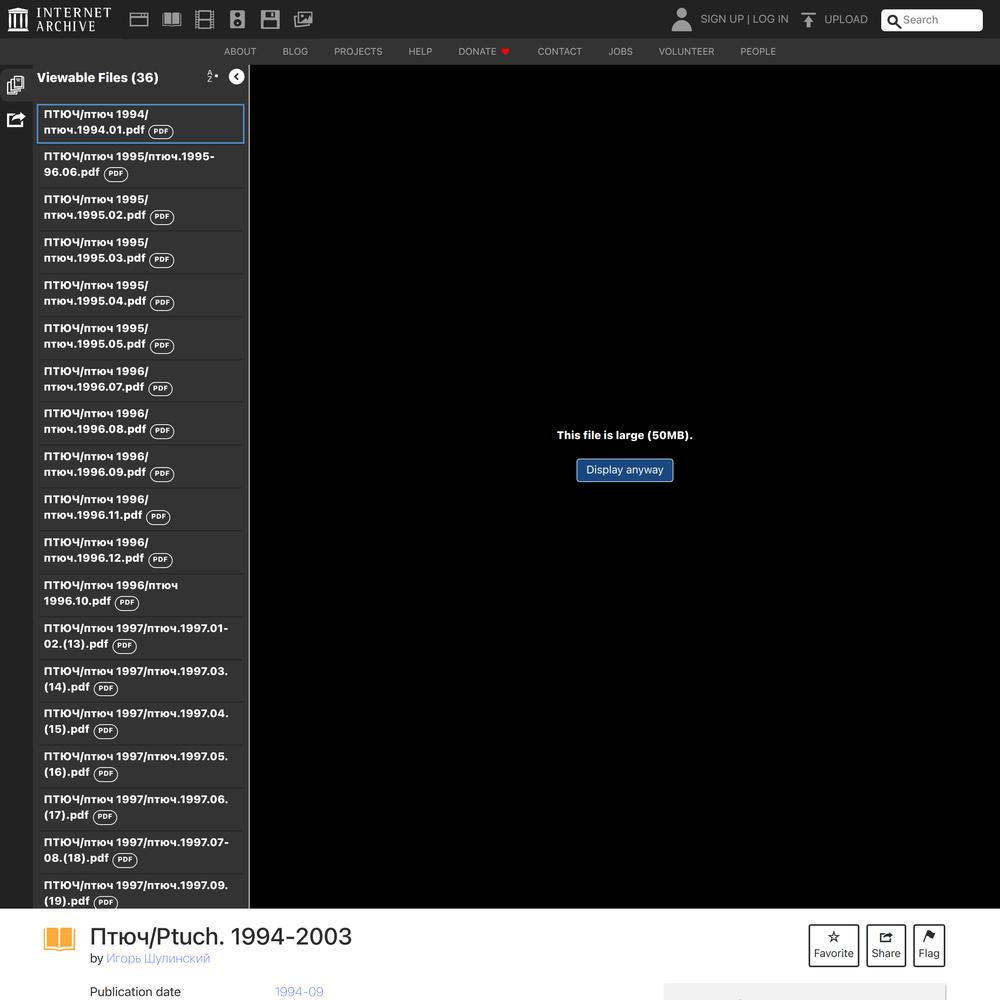1000x1000 pixels.
Task: Open the Software floppy disk icon
Action: (x=270, y=19)
